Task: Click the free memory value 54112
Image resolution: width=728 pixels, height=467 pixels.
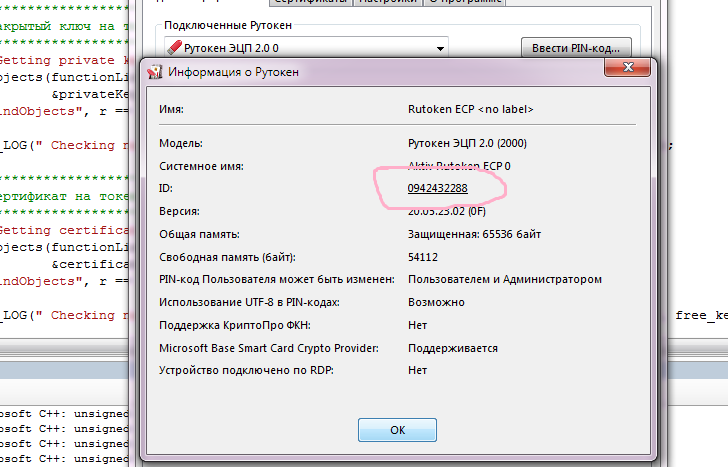Action: click(x=422, y=257)
